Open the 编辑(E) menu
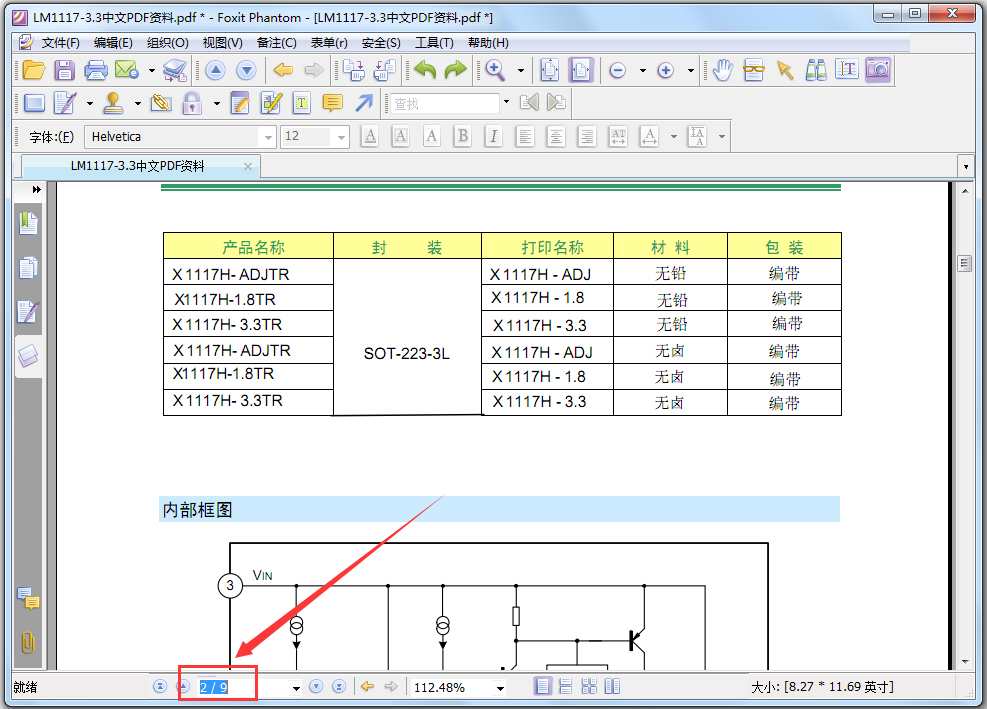This screenshot has width=987, height=709. 113,43
